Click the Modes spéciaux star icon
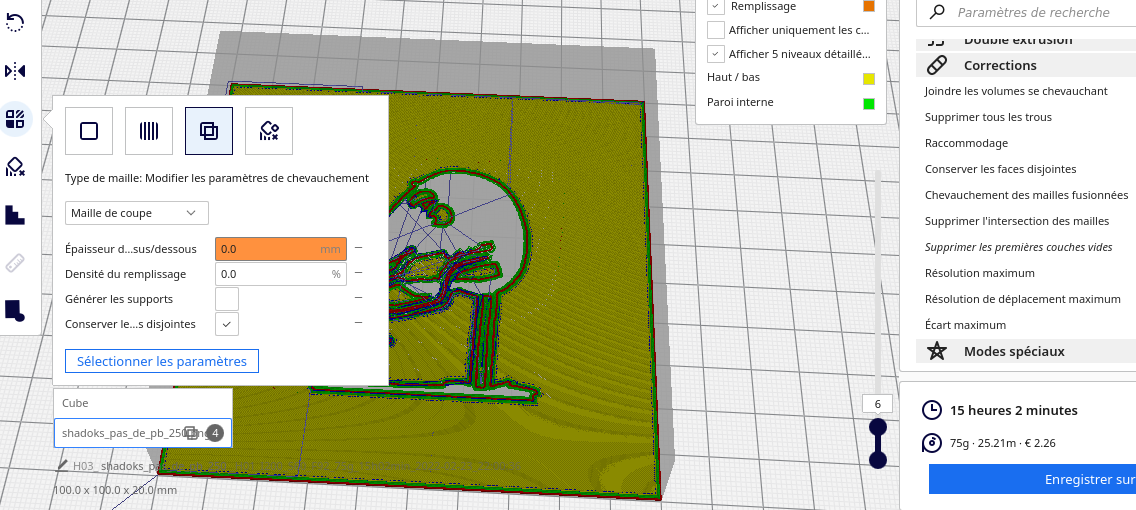The height and width of the screenshot is (510, 1136). tap(937, 351)
